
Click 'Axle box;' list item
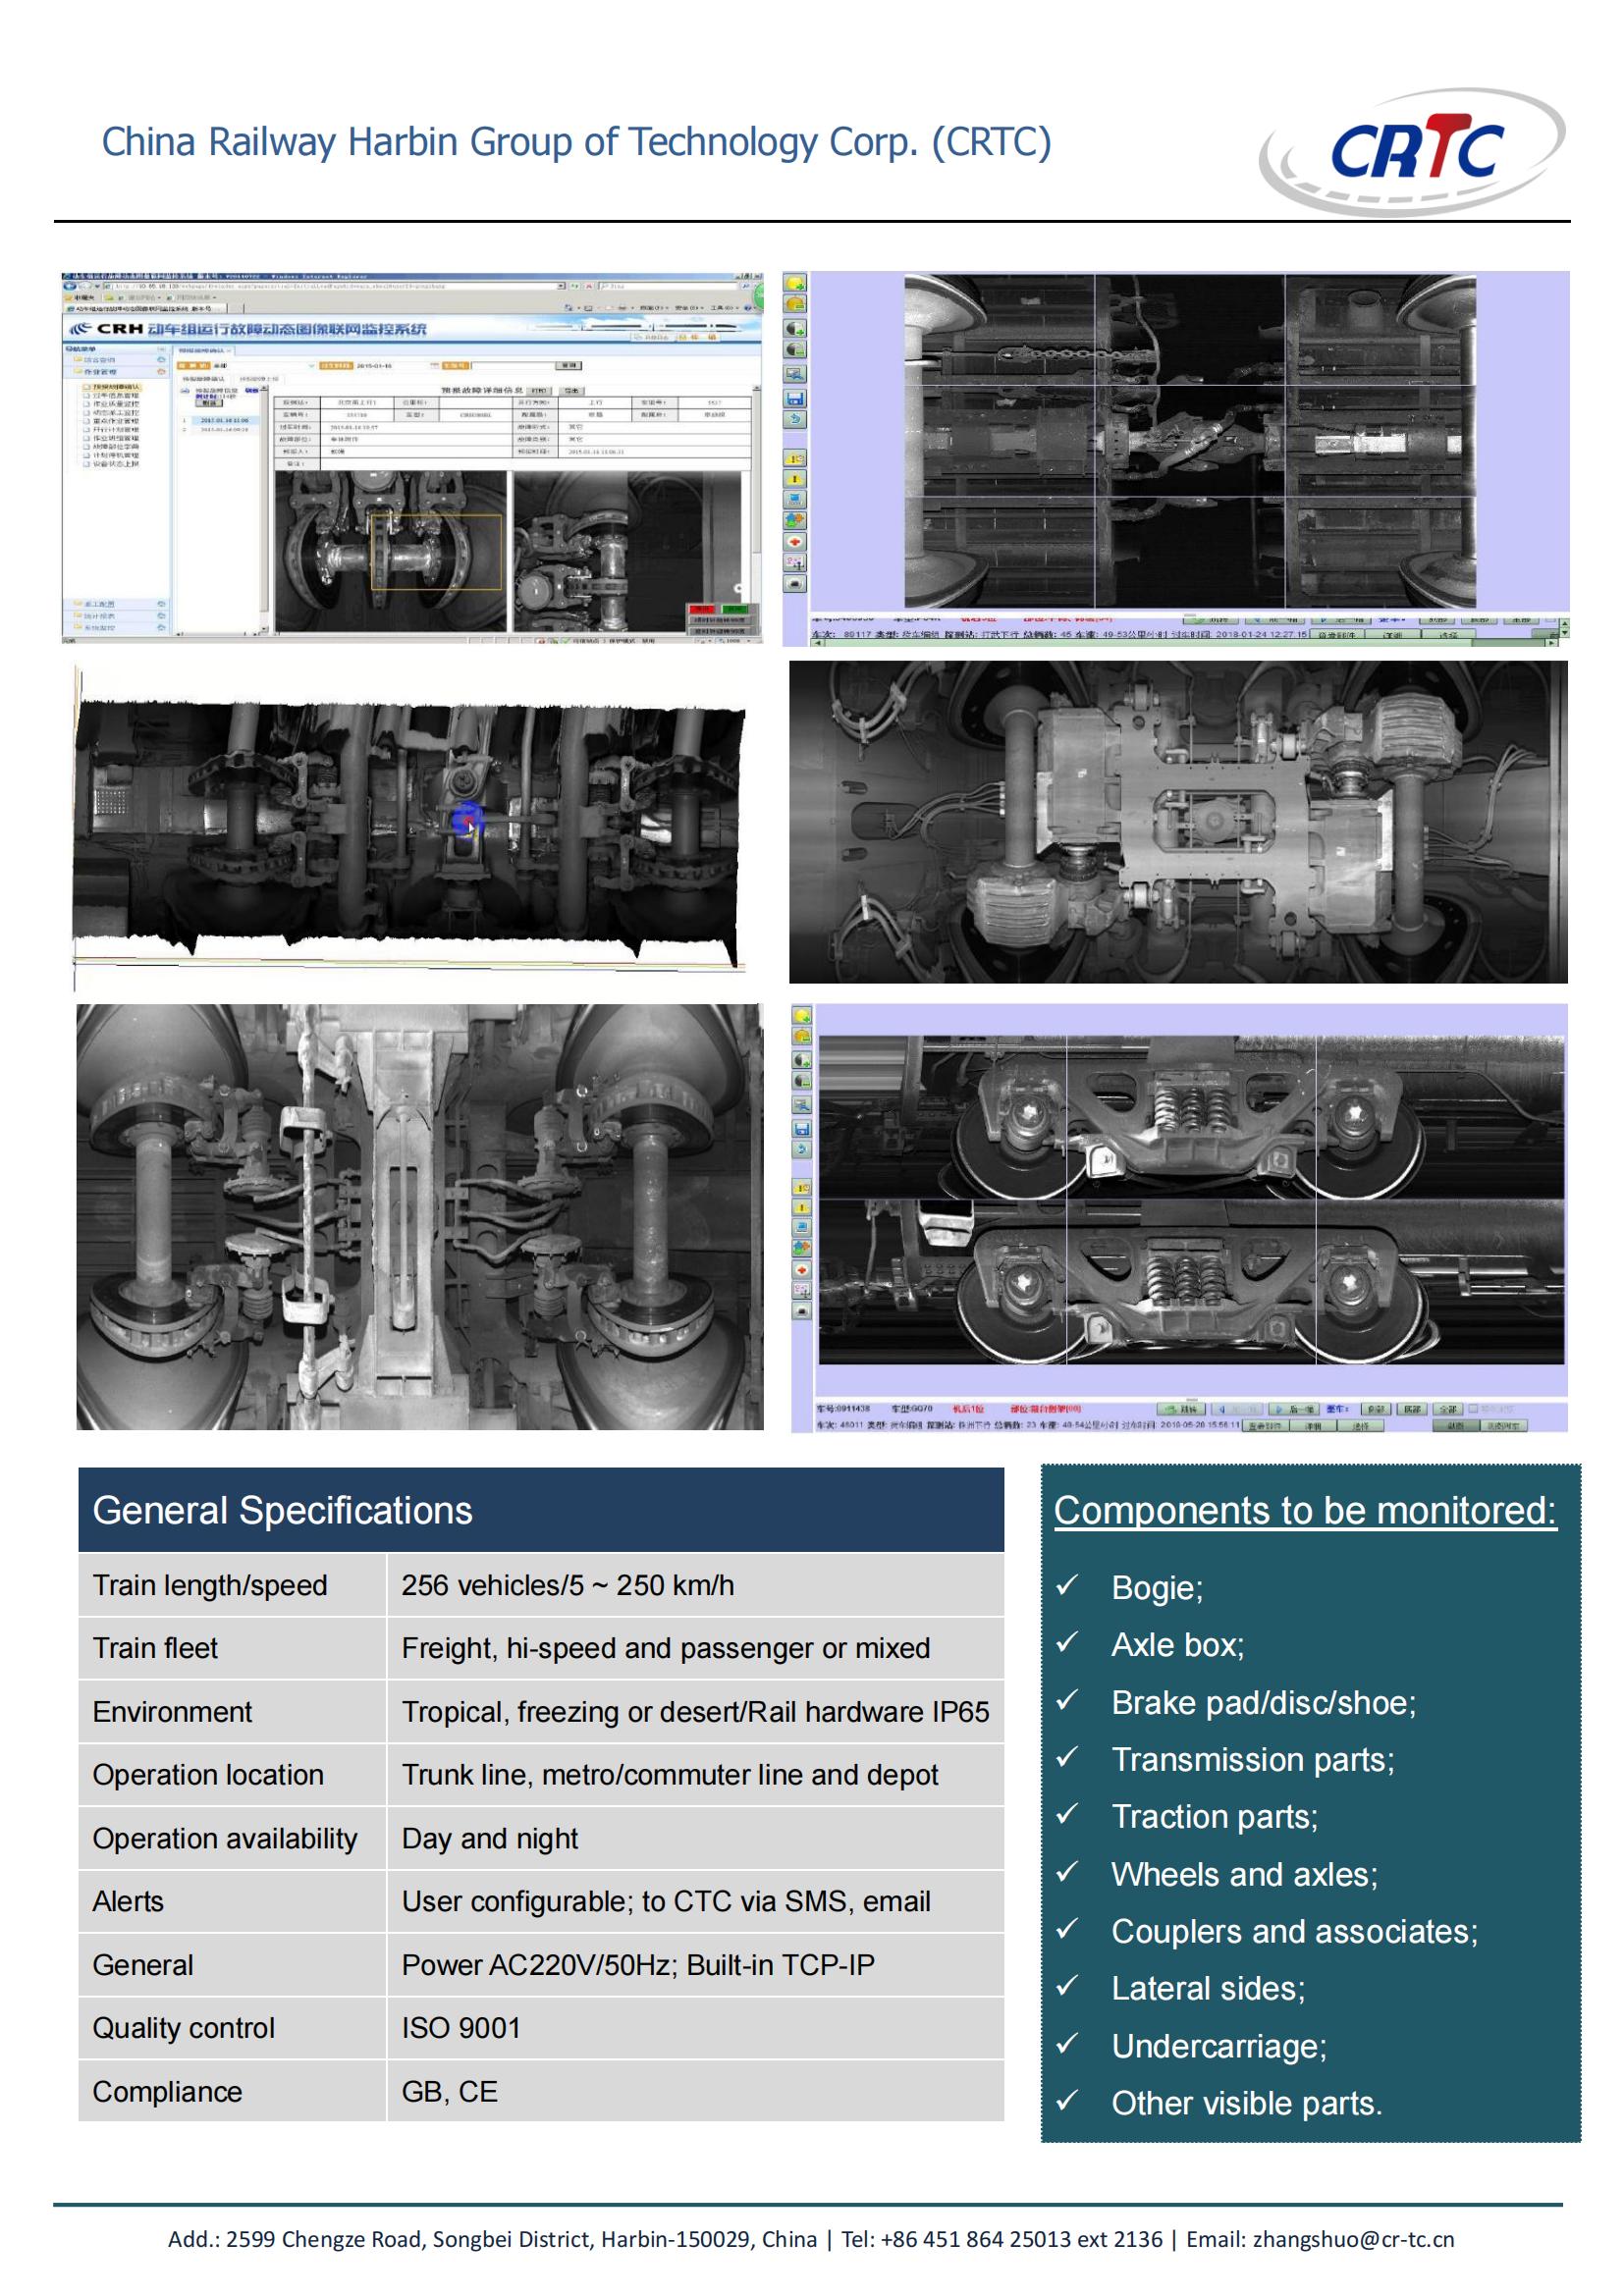(x=1178, y=1645)
